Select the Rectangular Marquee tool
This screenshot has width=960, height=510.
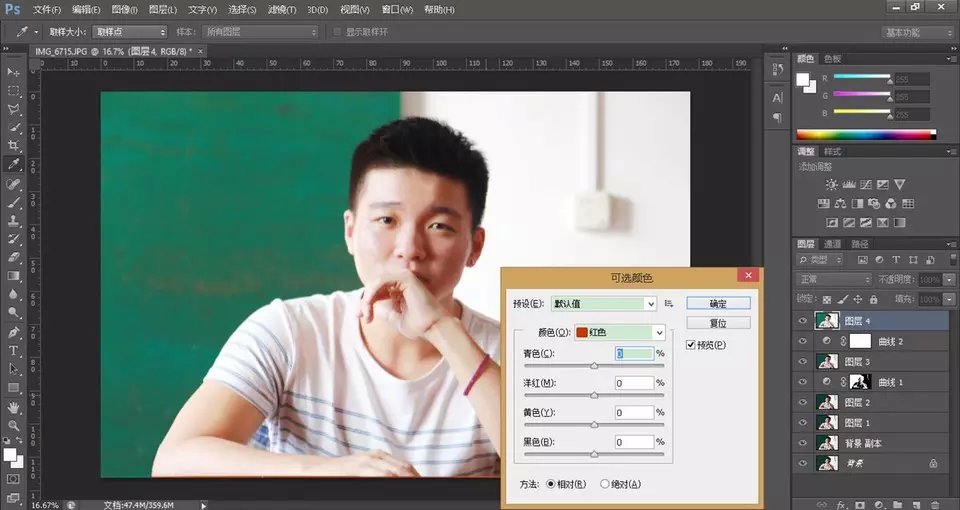13,91
